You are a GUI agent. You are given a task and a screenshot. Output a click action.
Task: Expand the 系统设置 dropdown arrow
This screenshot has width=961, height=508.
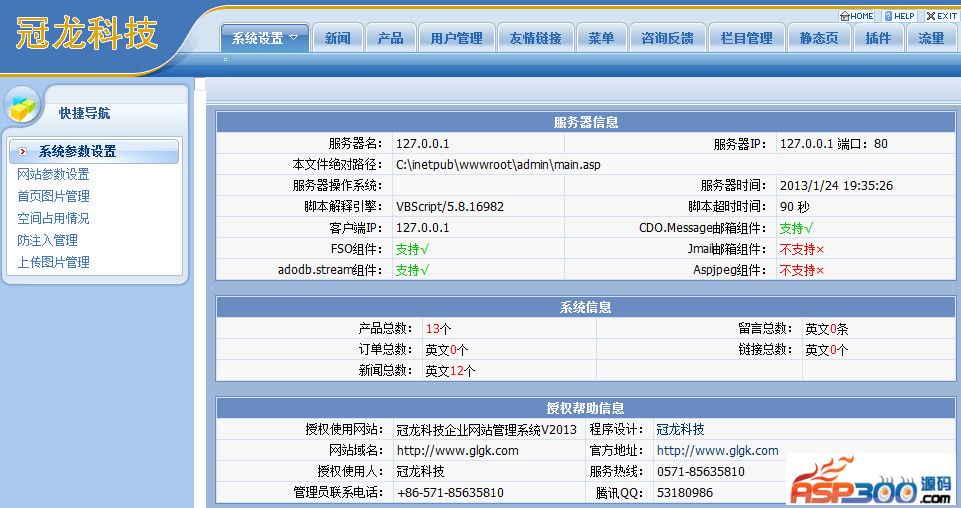pos(294,38)
